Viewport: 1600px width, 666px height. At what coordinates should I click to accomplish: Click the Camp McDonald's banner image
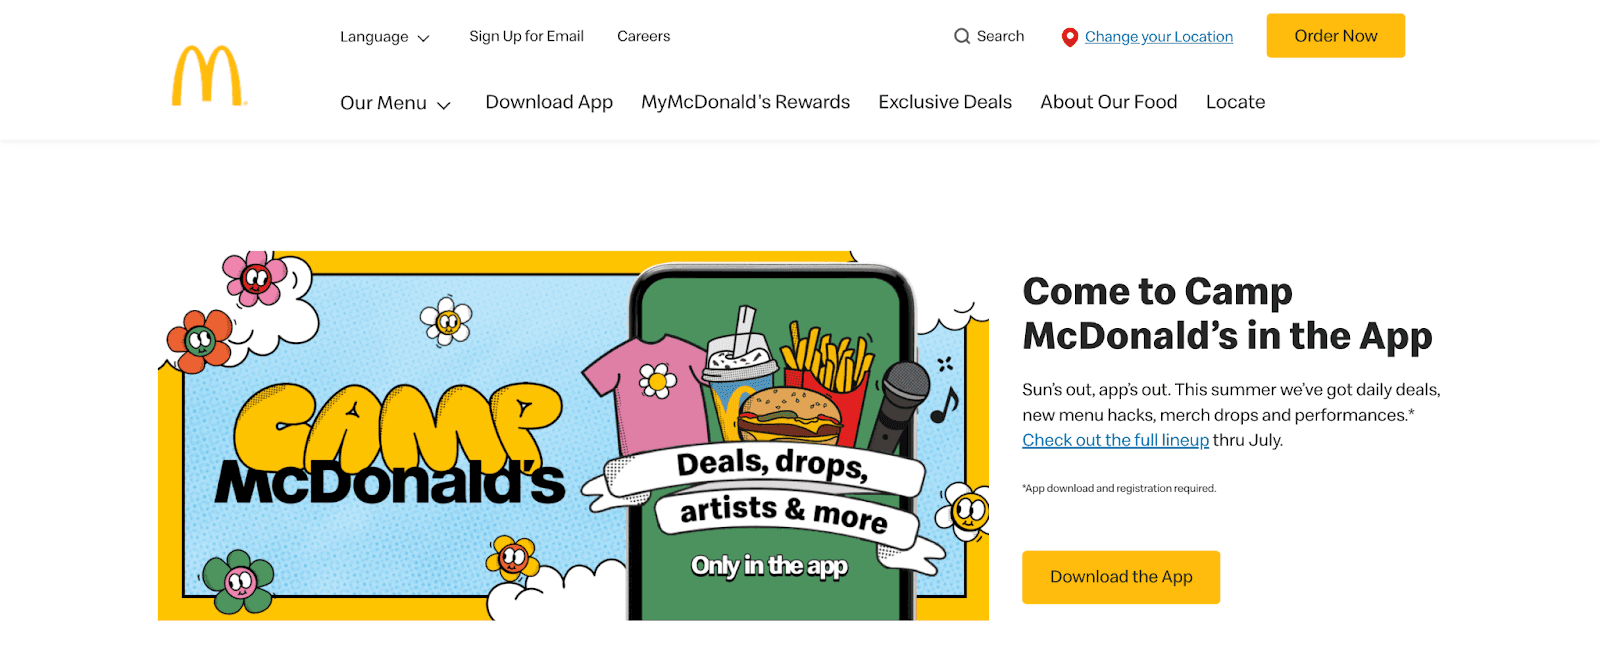(x=573, y=435)
